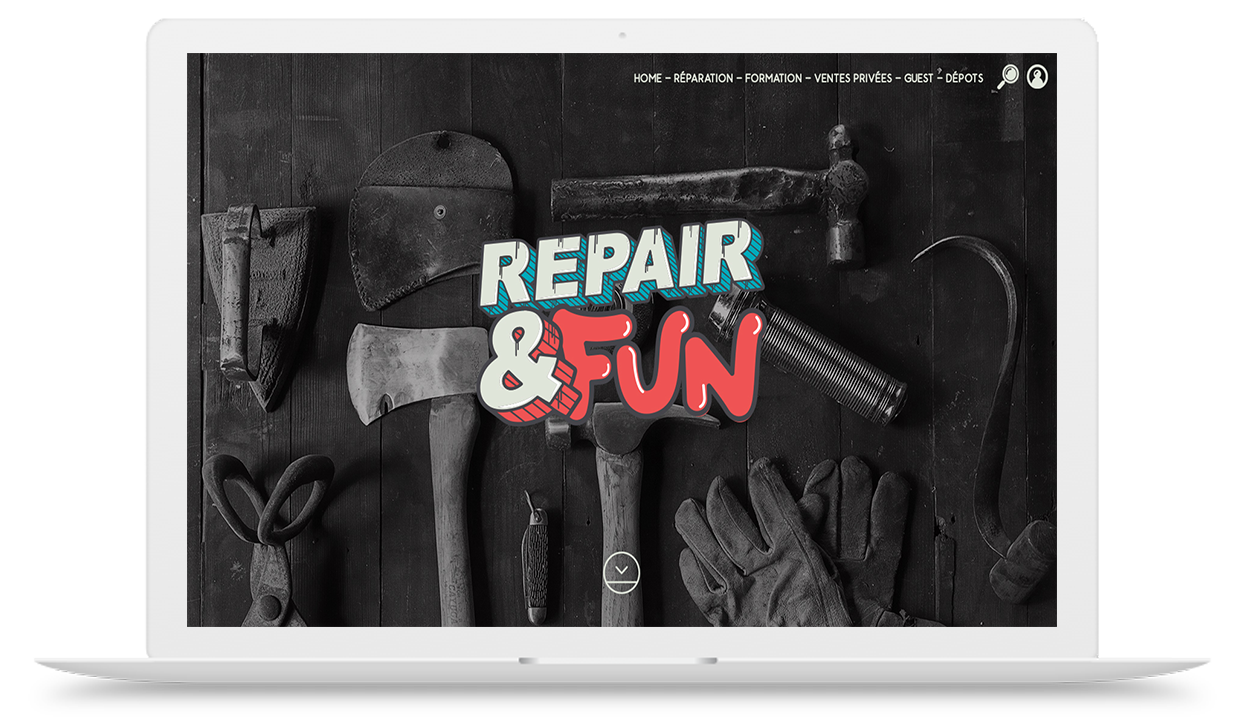Open the RÉPARATION menu item
Image resolution: width=1245 pixels, height=717 pixels.
tap(703, 78)
